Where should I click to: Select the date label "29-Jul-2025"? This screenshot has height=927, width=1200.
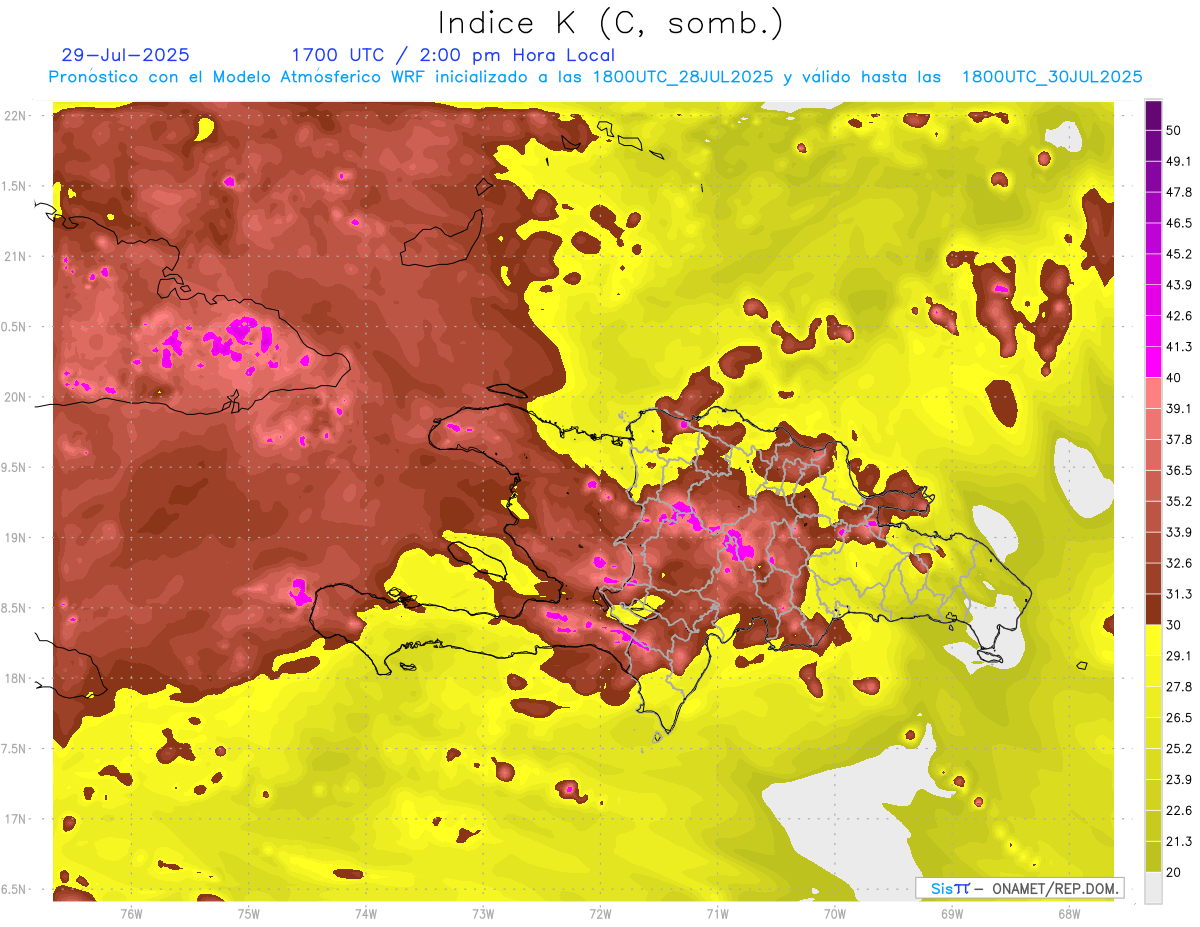click(x=126, y=55)
